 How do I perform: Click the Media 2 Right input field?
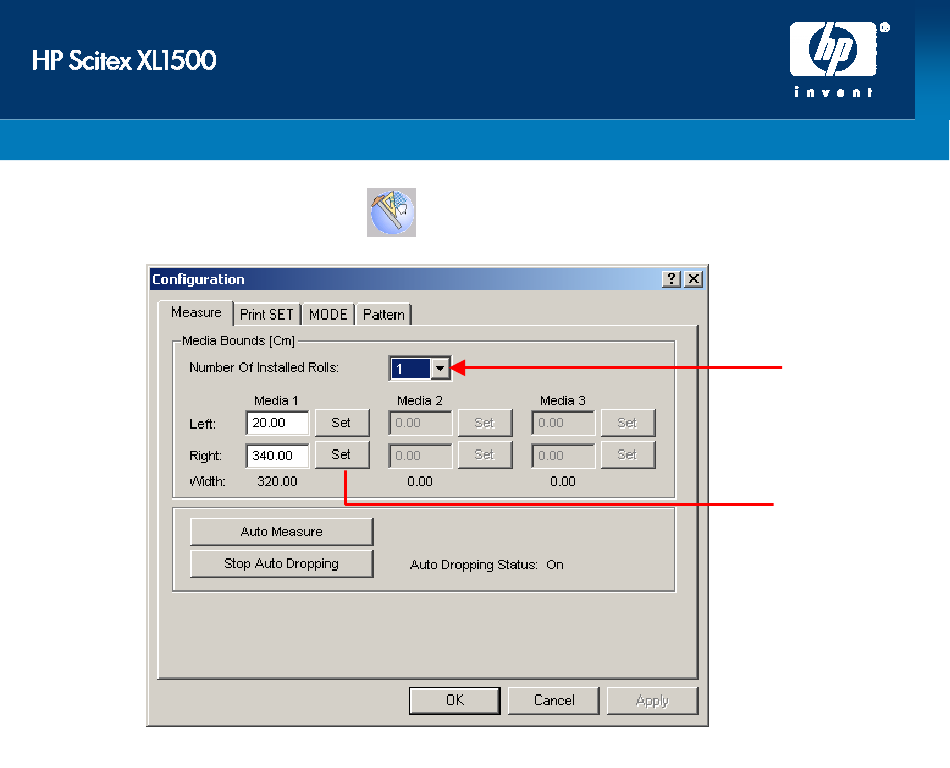[420, 455]
